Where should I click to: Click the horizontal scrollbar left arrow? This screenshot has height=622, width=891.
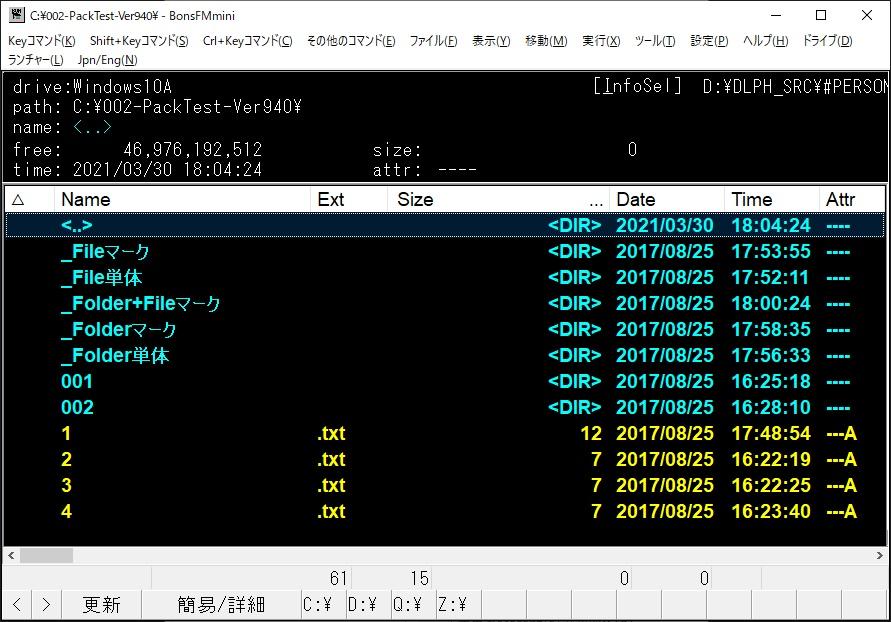pyautogui.click(x=12, y=555)
